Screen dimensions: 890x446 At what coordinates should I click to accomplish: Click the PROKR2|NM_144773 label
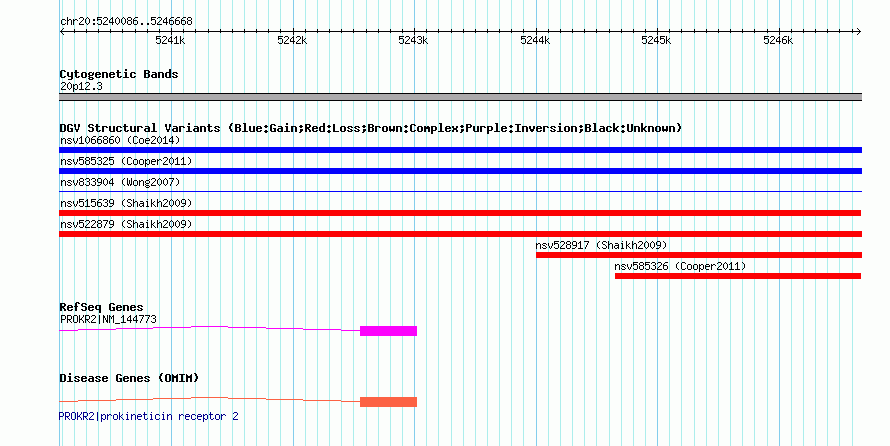pos(108,319)
